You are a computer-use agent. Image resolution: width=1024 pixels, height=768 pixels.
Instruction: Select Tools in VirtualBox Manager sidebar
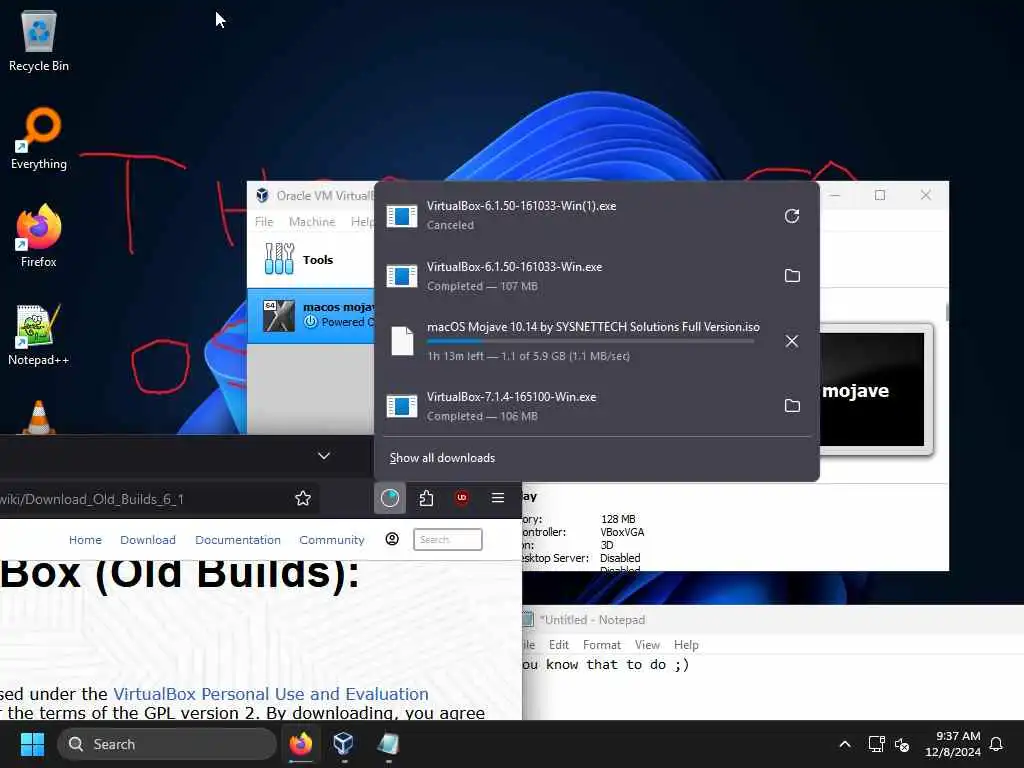[x=311, y=259]
